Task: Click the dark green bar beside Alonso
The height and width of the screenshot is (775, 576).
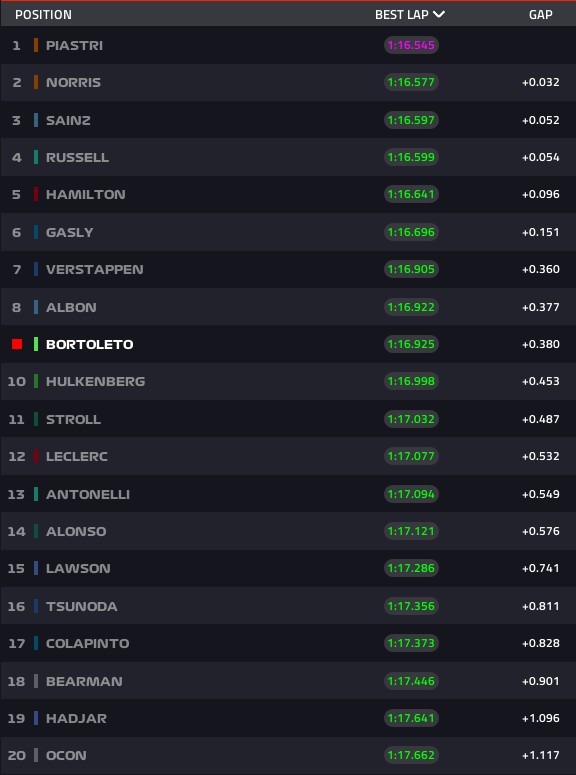Action: click(36, 531)
